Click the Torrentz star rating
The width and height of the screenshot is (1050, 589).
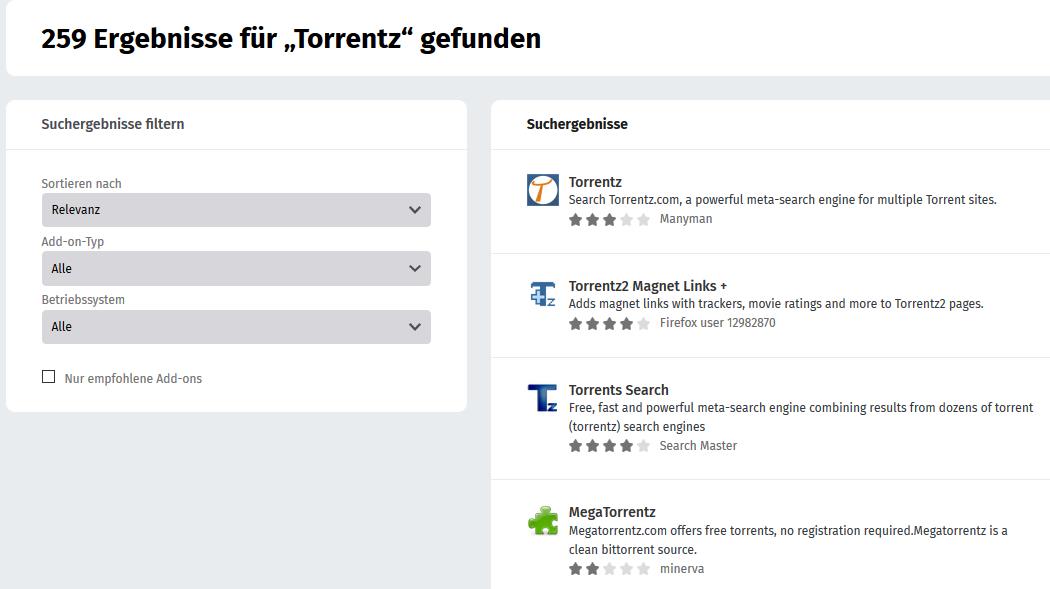[x=609, y=219]
